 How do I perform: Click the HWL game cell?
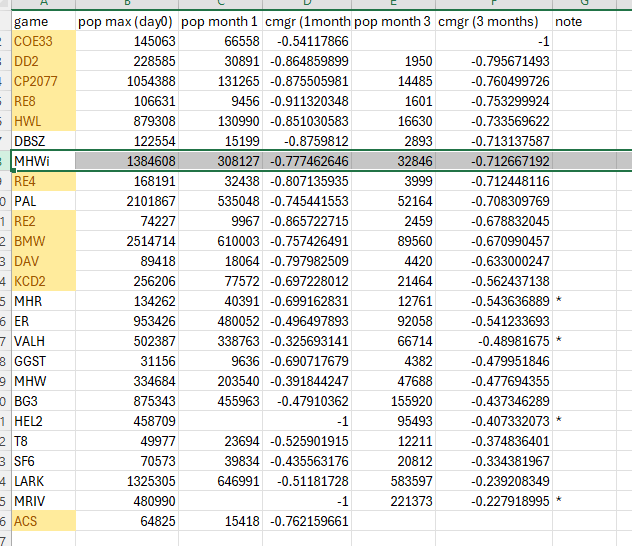(44, 121)
